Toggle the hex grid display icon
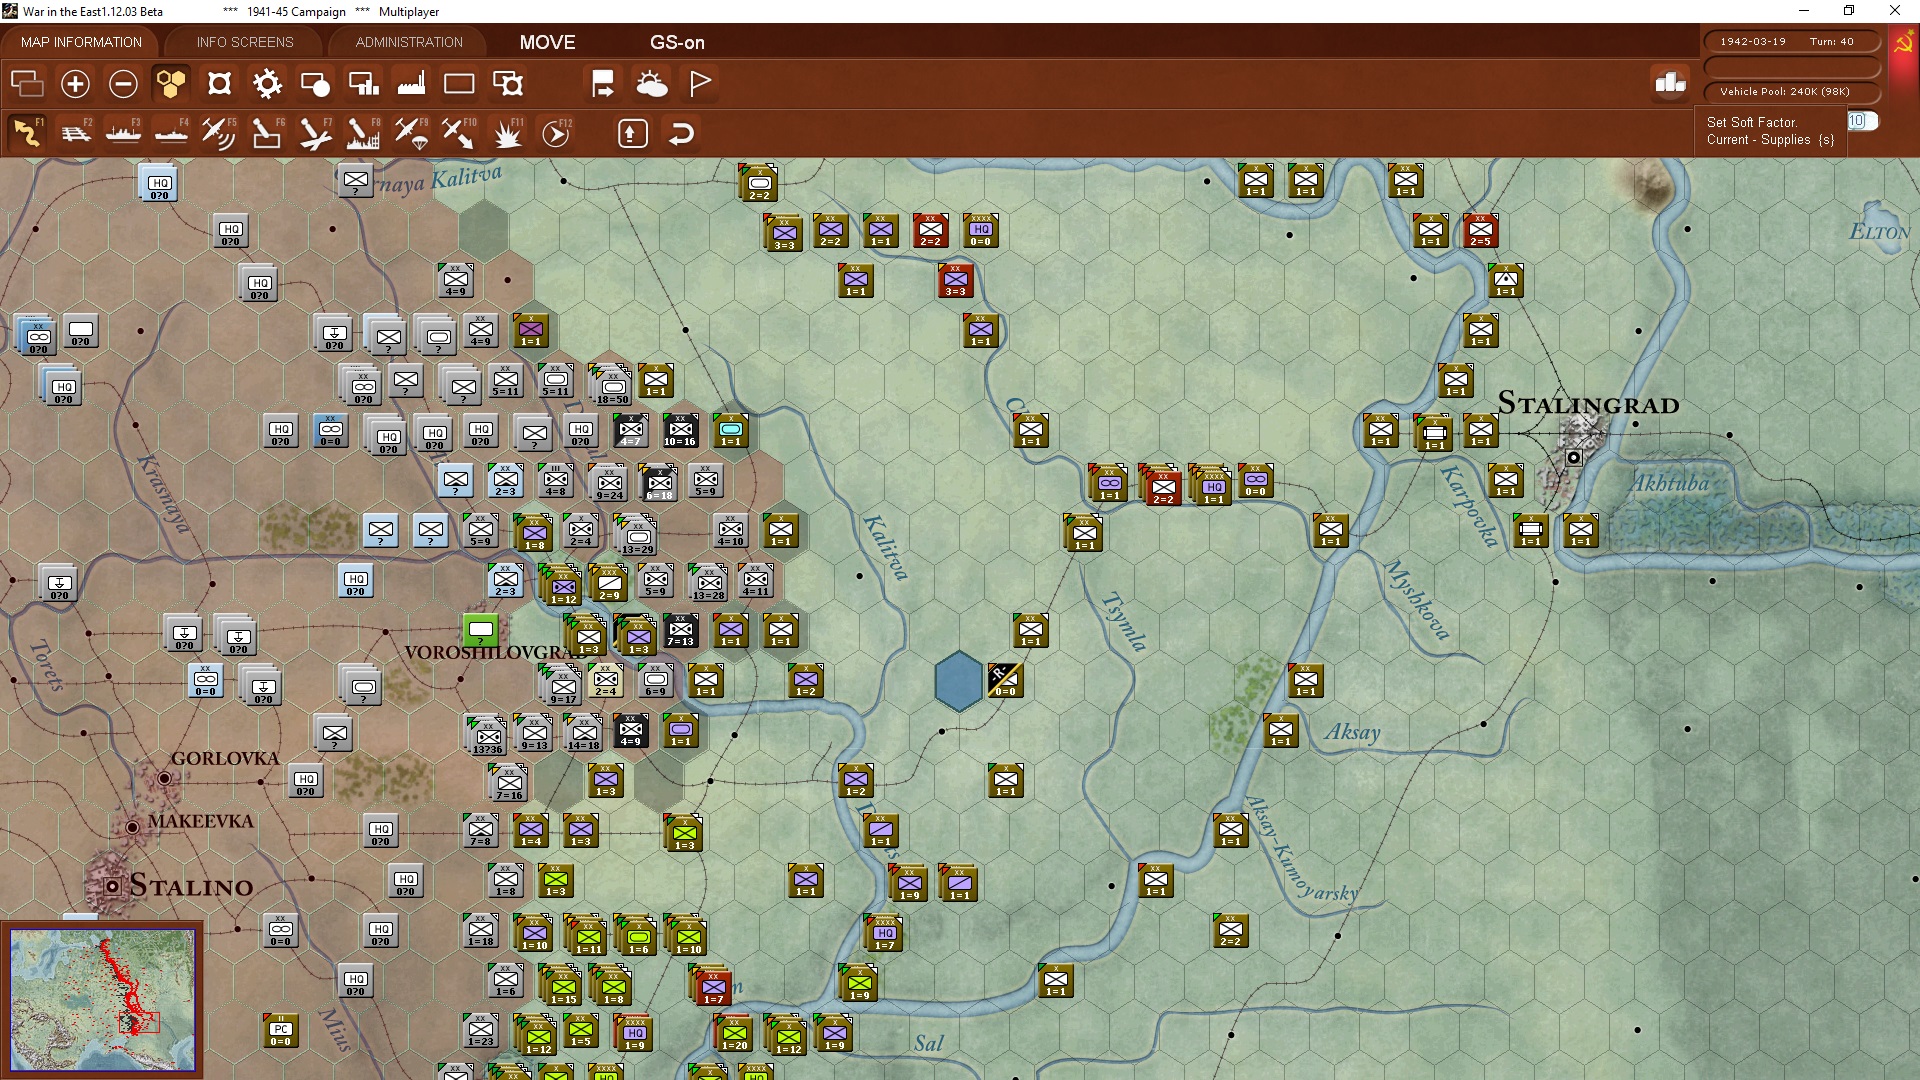This screenshot has height=1080, width=1920. click(171, 84)
